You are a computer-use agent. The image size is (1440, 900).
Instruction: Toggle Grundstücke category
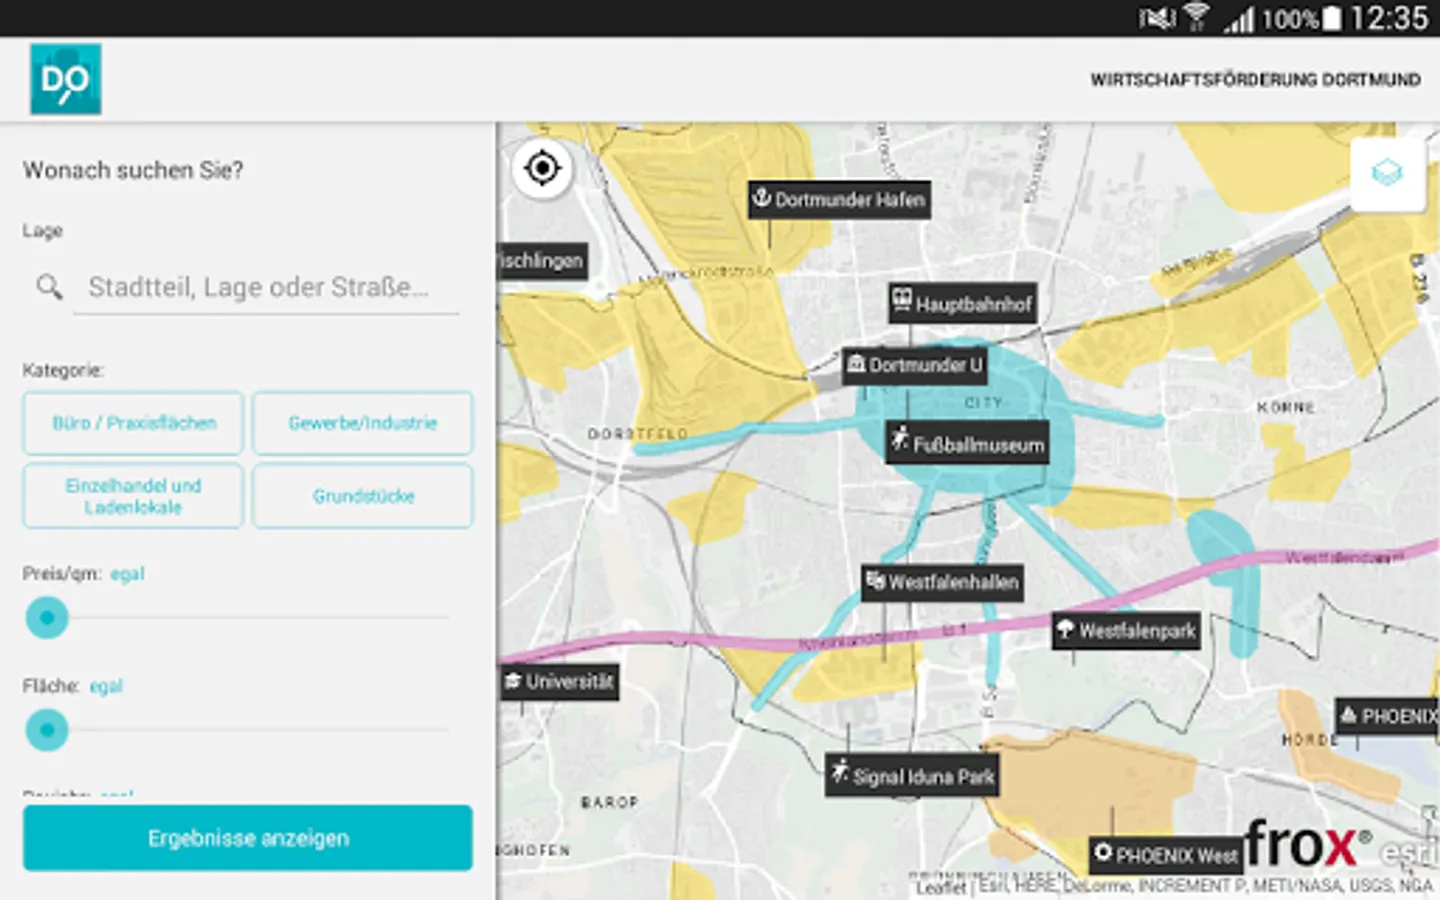pyautogui.click(x=362, y=496)
